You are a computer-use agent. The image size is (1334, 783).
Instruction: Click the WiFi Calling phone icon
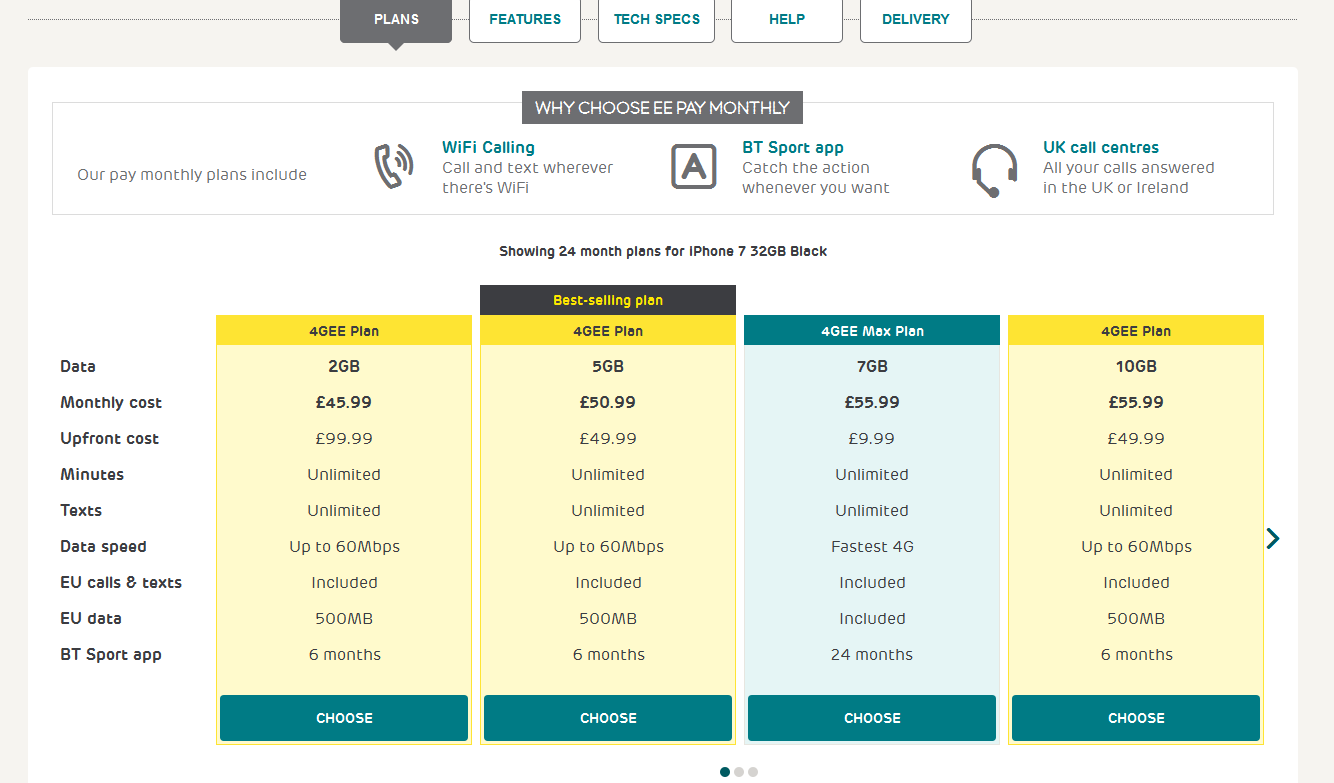click(394, 167)
